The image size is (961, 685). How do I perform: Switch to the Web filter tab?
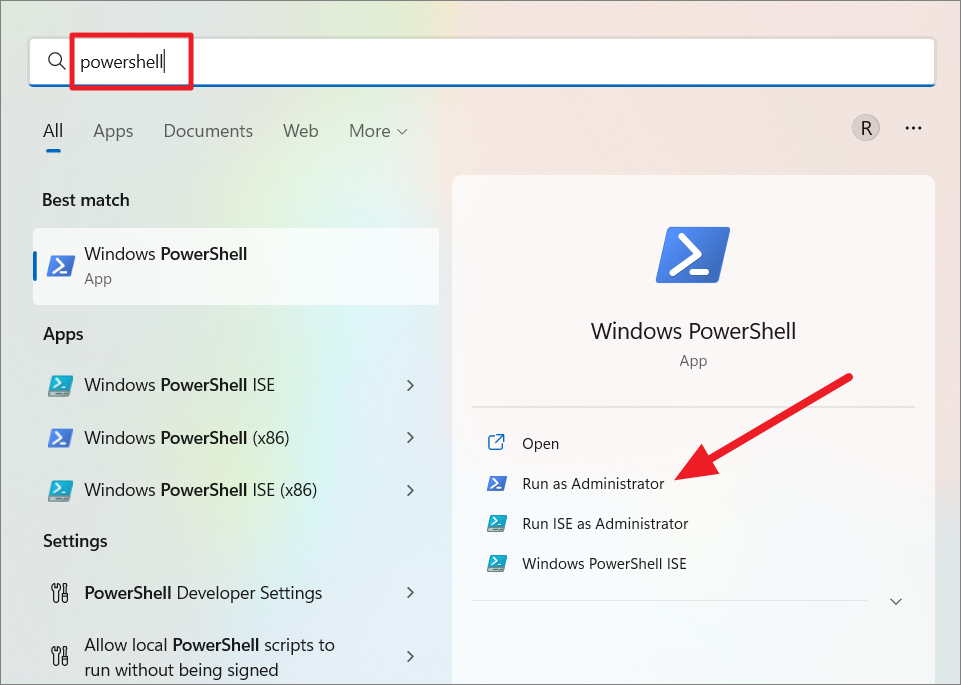pos(300,131)
